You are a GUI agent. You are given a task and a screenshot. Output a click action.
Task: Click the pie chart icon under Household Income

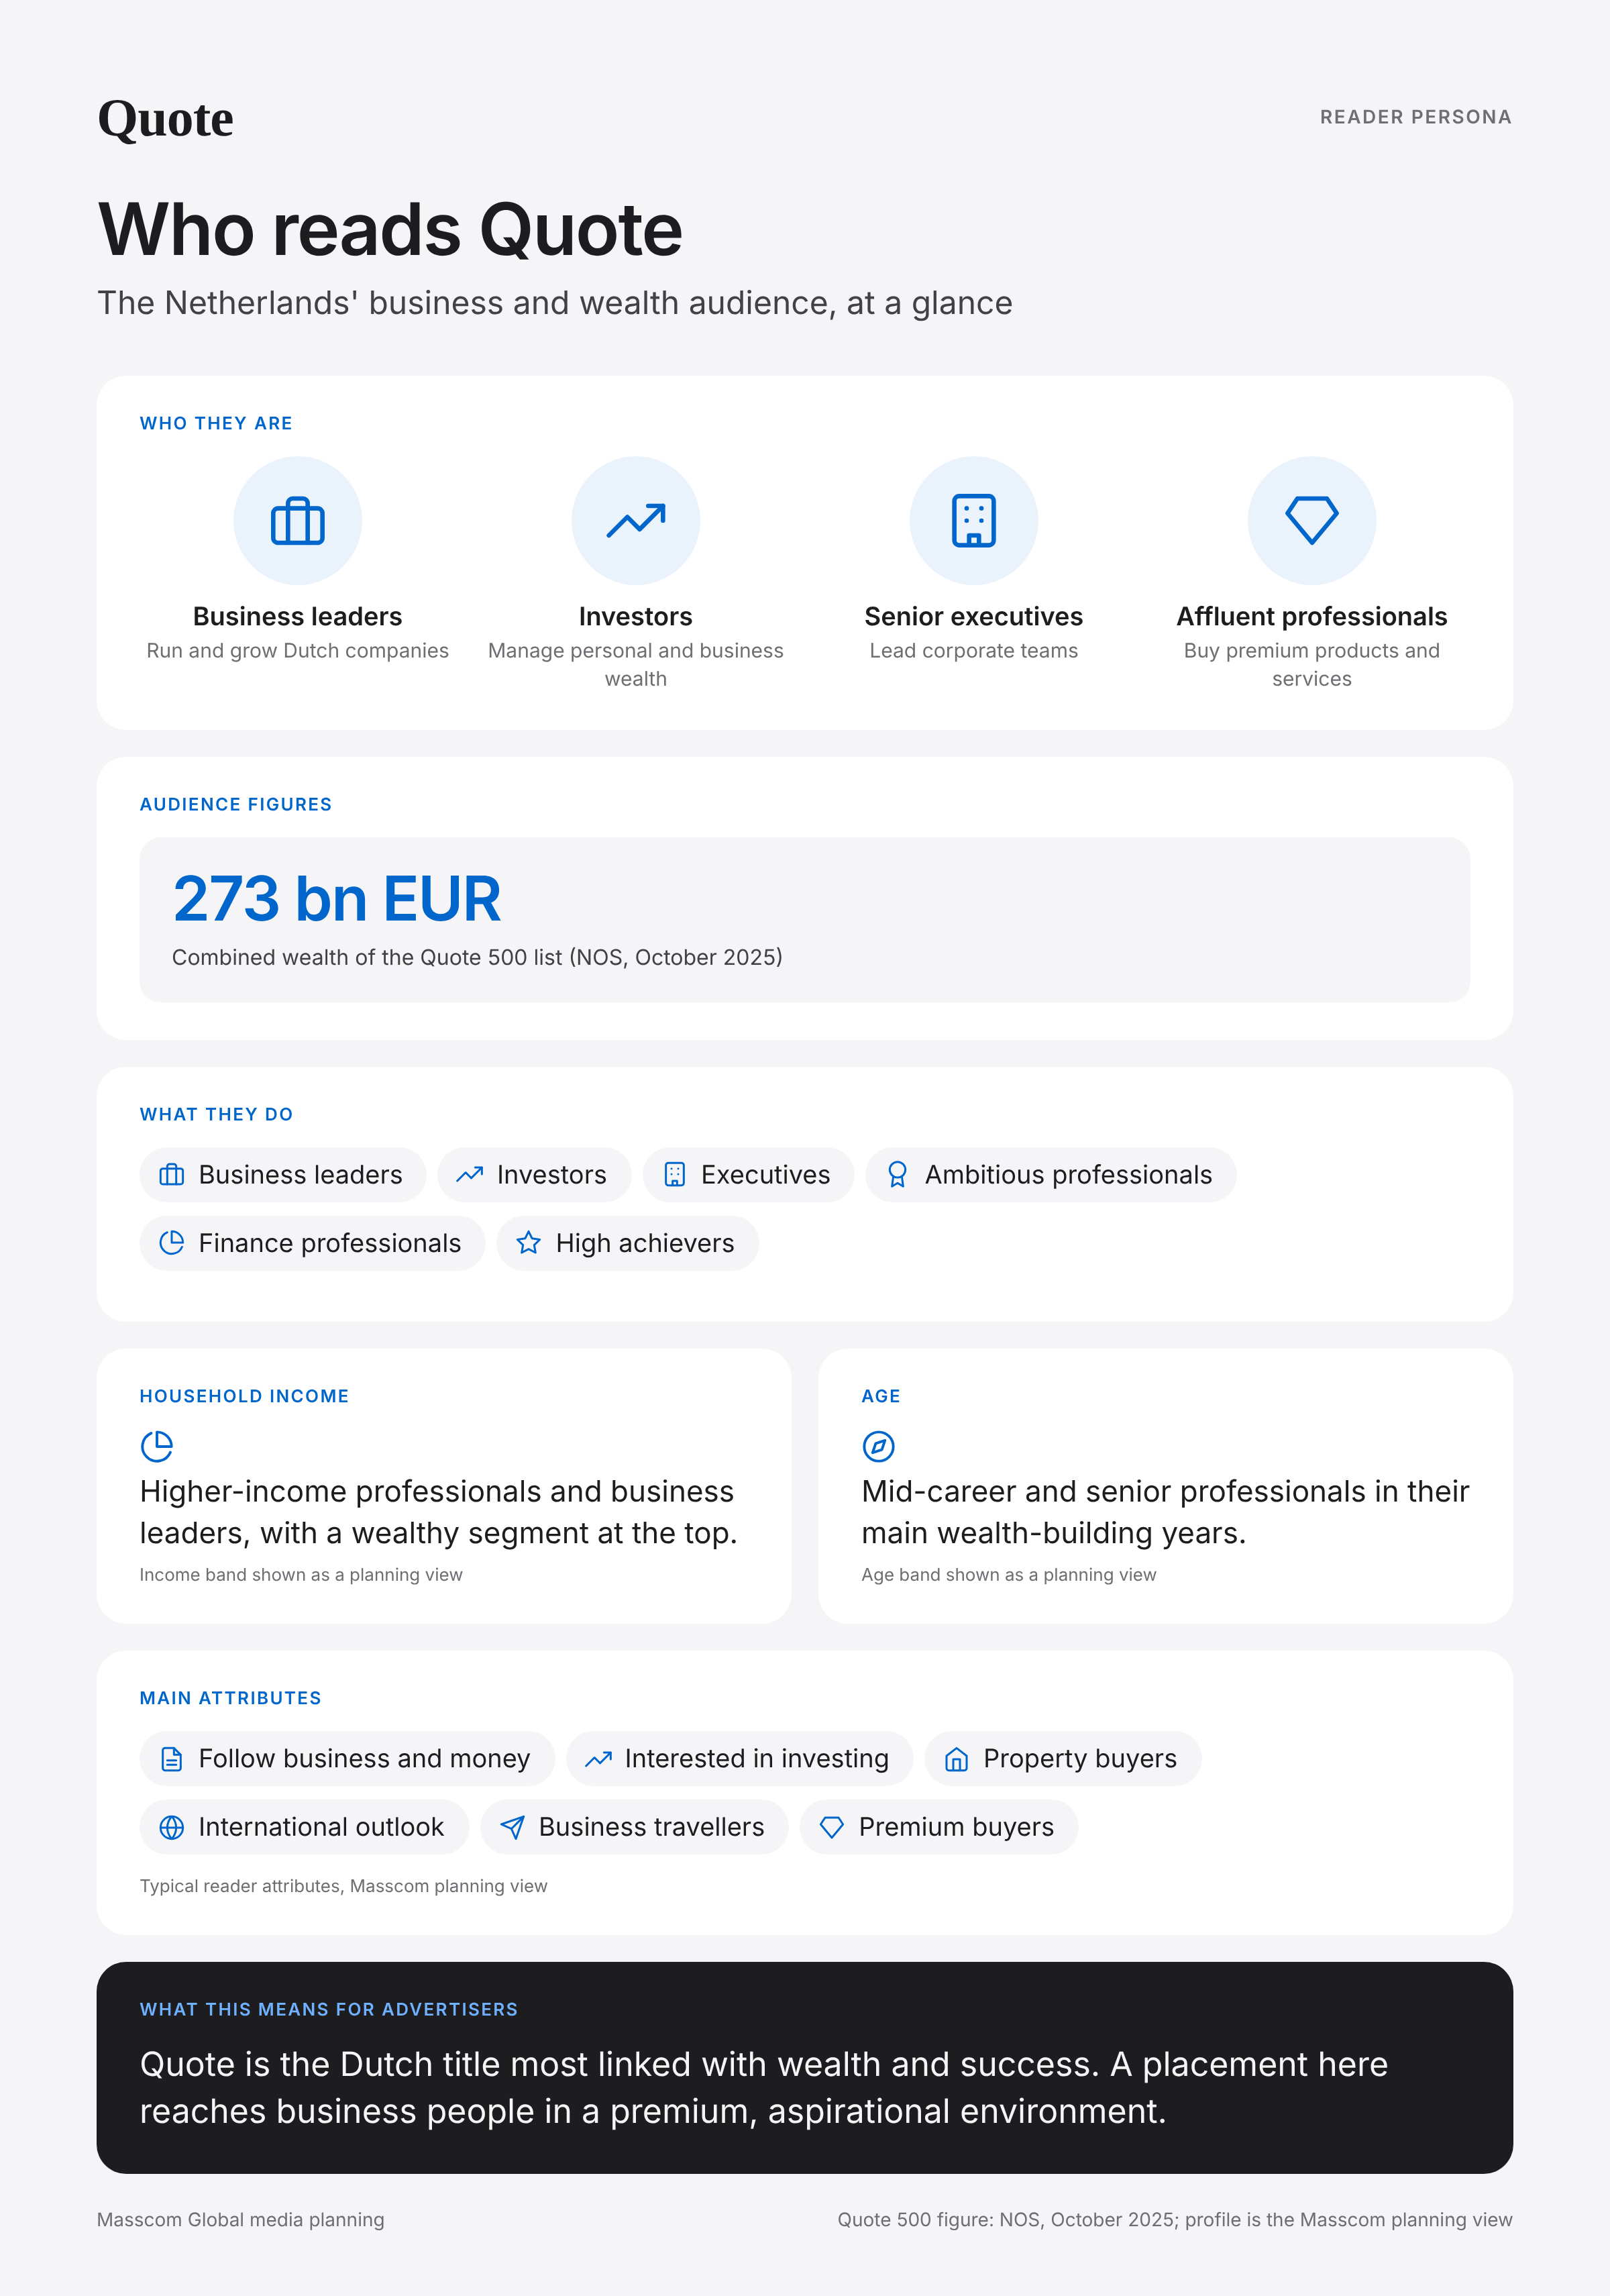(157, 1446)
